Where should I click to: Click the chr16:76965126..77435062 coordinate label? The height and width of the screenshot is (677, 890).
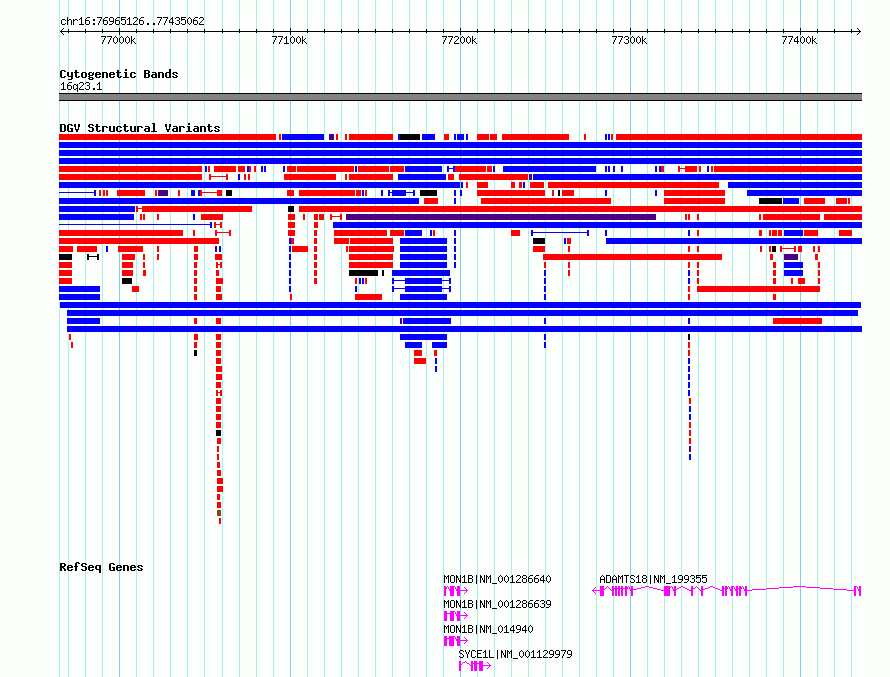tap(132, 22)
